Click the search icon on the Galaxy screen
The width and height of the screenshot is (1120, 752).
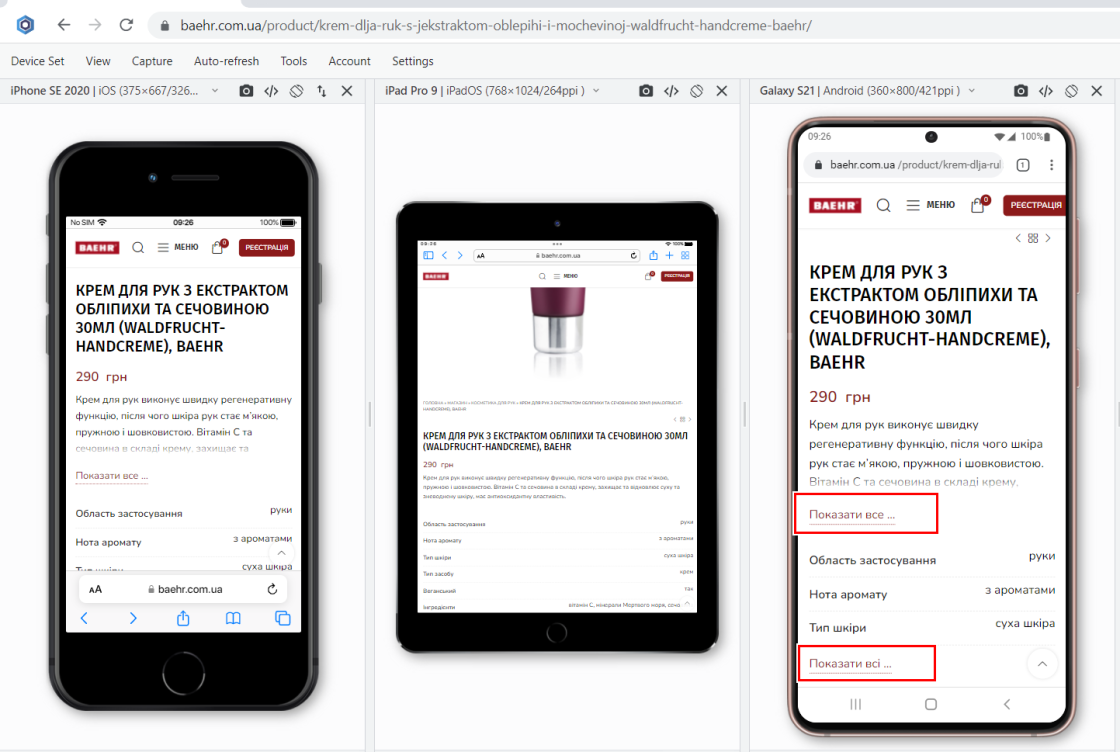pyautogui.click(x=884, y=206)
